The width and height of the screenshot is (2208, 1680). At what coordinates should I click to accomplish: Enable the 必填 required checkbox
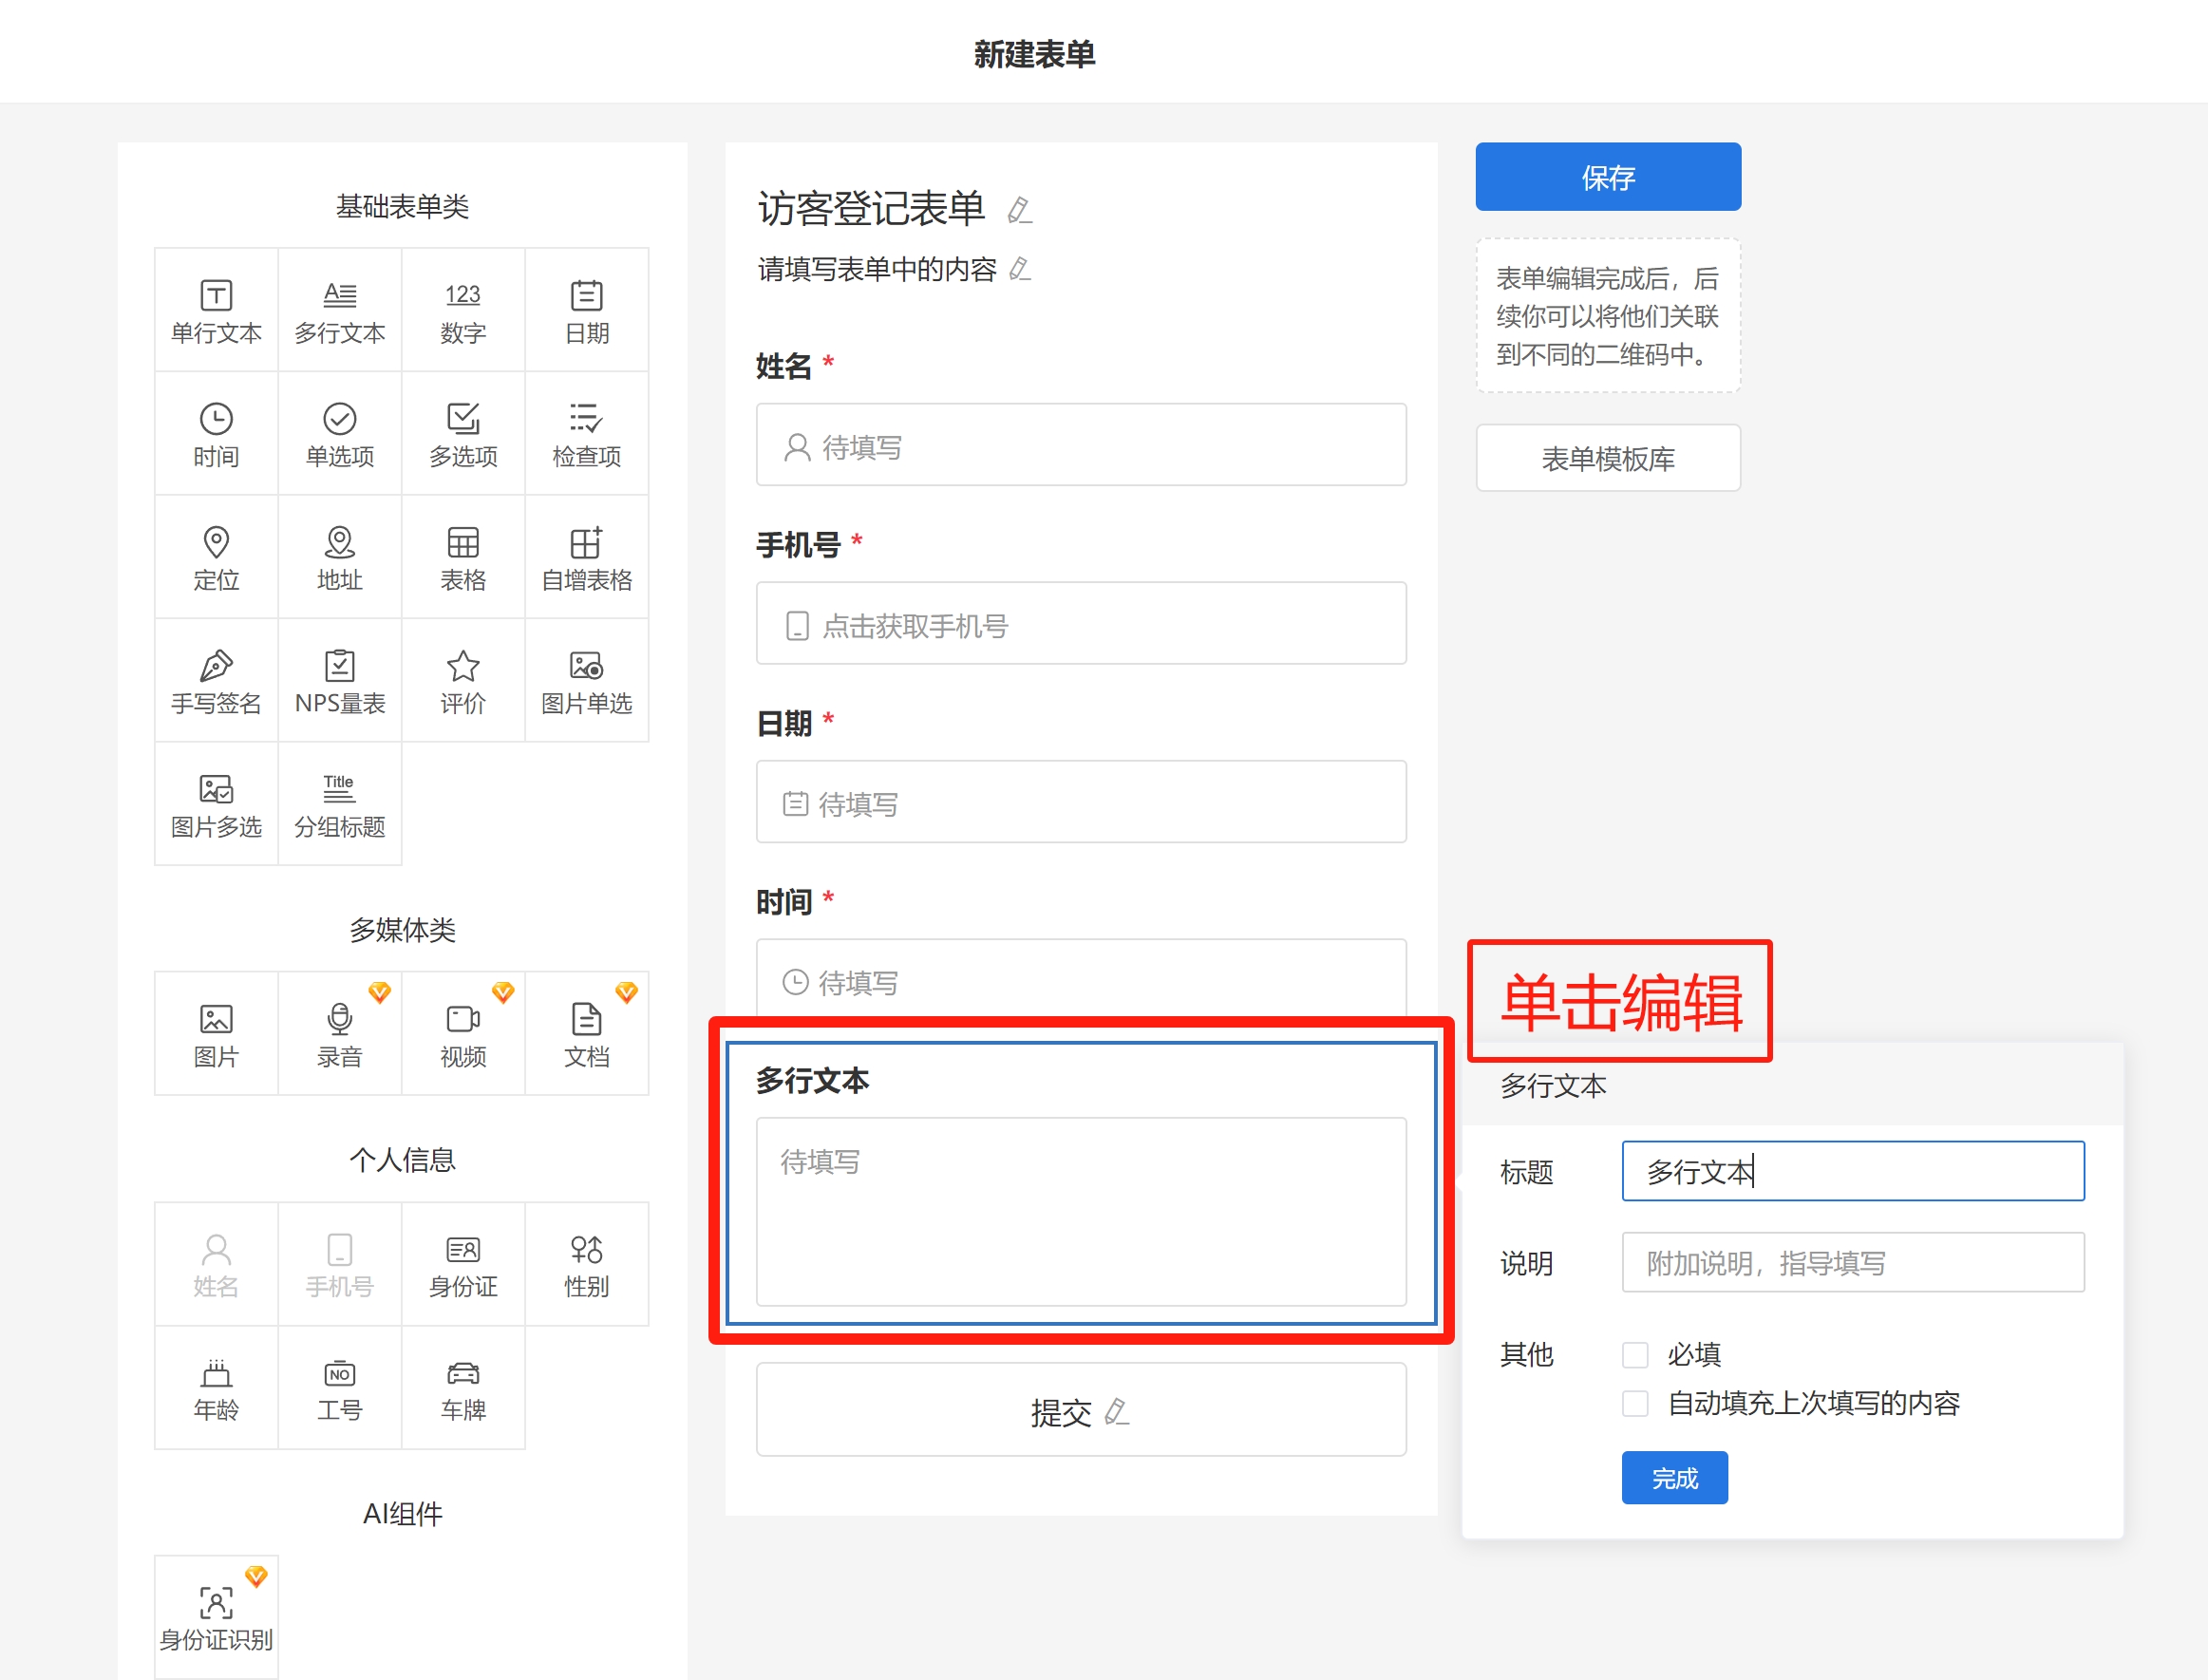point(1635,1355)
